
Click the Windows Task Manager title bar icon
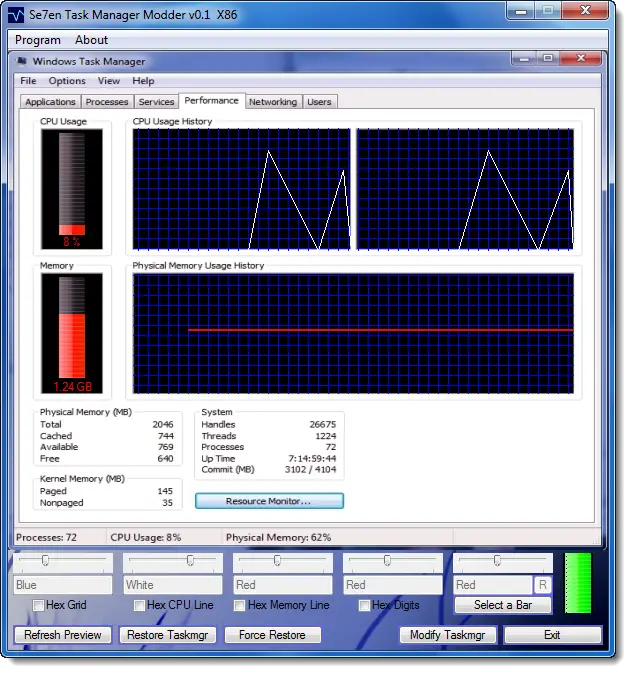pyautogui.click(x=21, y=62)
